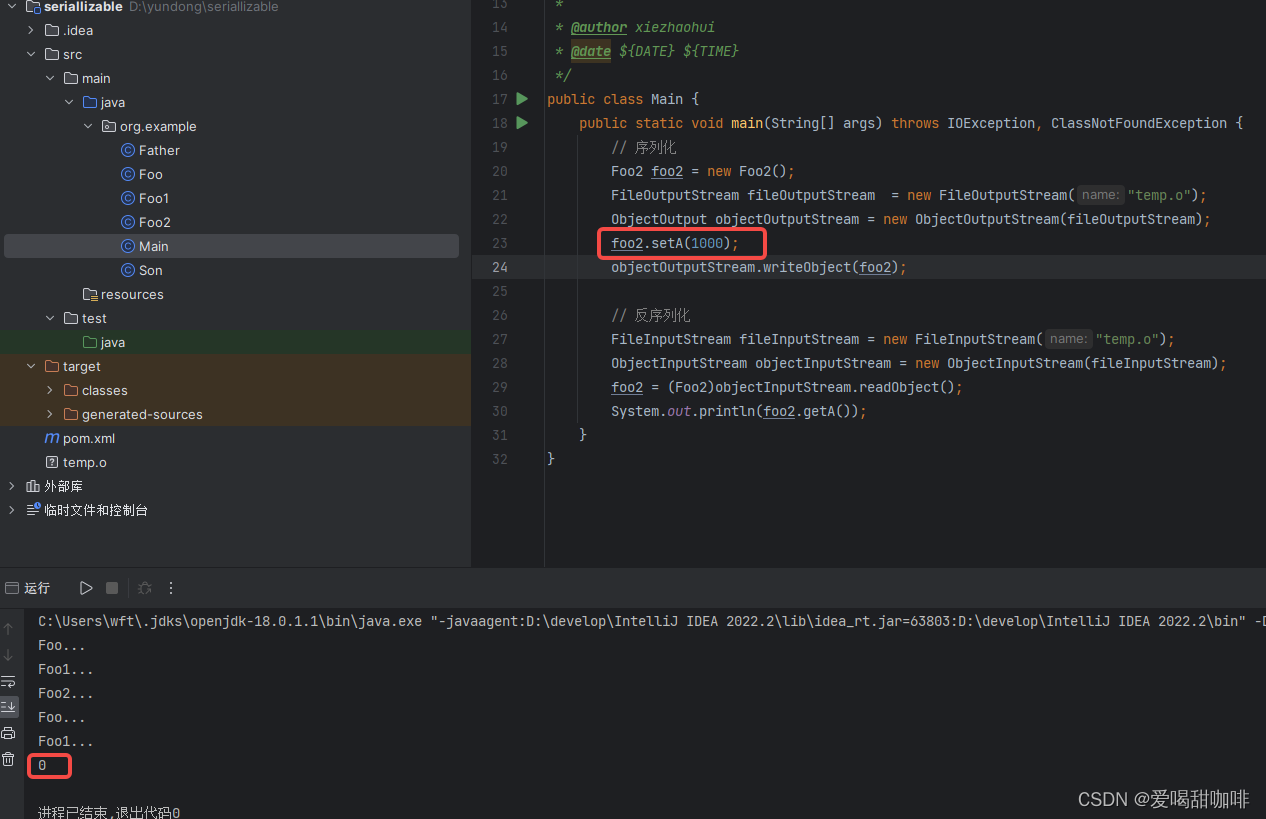The width and height of the screenshot is (1266, 819).
Task: Click the .idea folder icon
Action: click(x=52, y=30)
